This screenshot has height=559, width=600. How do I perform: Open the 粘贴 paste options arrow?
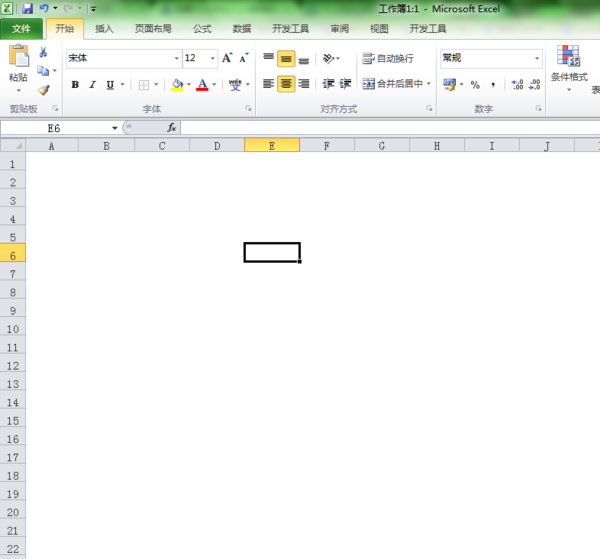pos(18,91)
